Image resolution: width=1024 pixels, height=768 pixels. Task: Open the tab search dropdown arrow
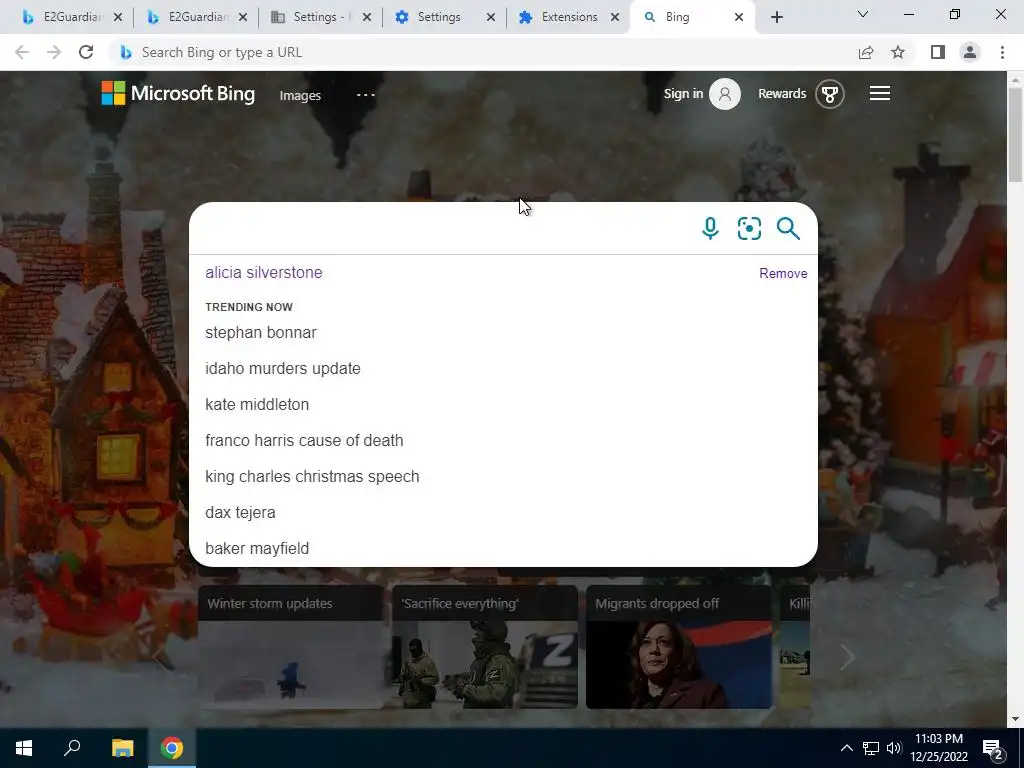[863, 14]
